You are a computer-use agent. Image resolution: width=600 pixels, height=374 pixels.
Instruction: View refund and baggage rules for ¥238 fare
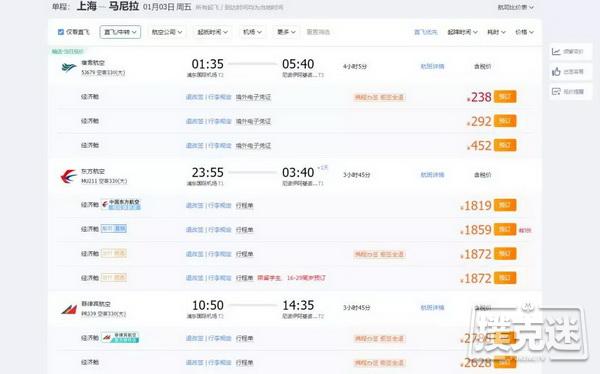click(209, 97)
